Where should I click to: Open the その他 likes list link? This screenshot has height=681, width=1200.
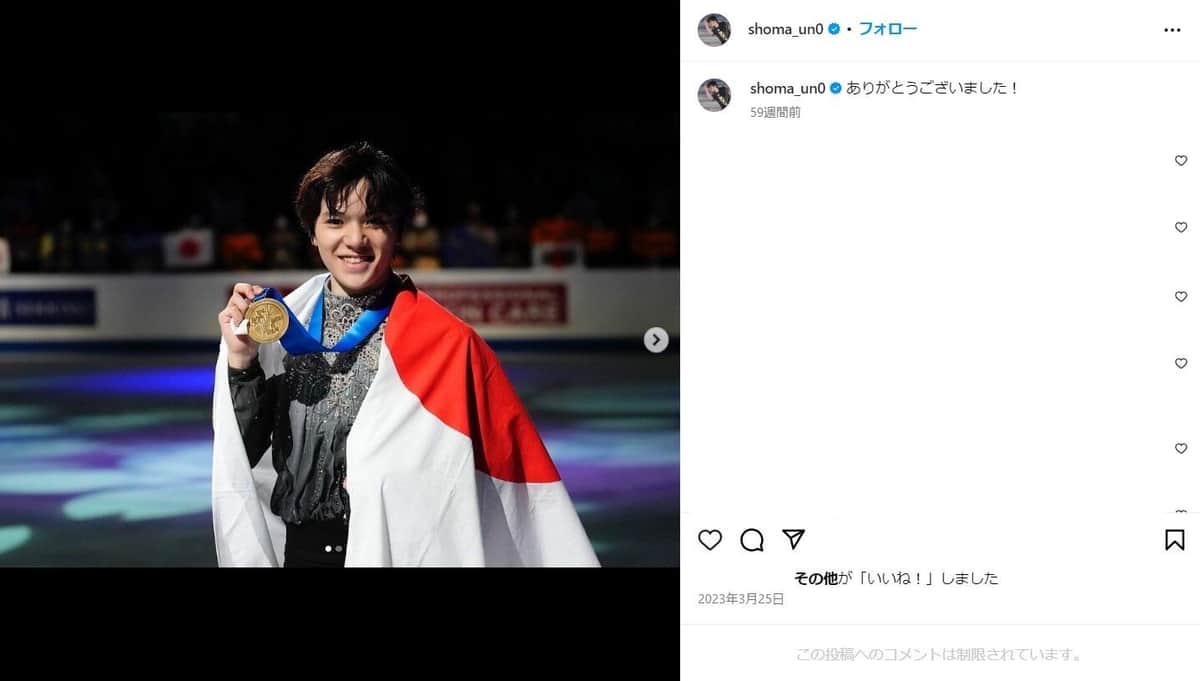pyautogui.click(x=815, y=578)
